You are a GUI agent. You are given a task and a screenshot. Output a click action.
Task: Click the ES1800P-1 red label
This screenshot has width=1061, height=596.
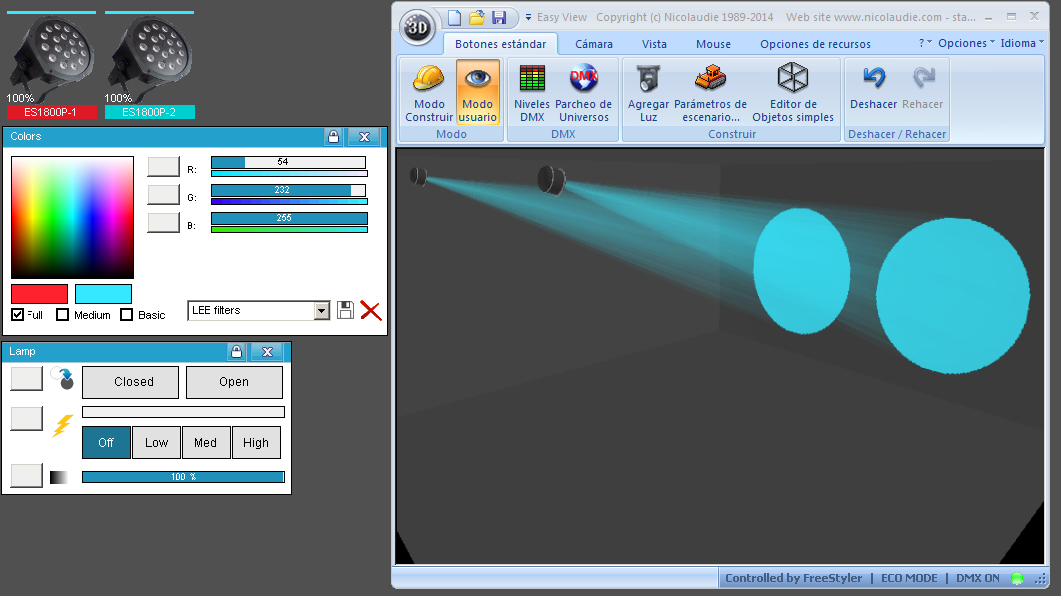[51, 112]
